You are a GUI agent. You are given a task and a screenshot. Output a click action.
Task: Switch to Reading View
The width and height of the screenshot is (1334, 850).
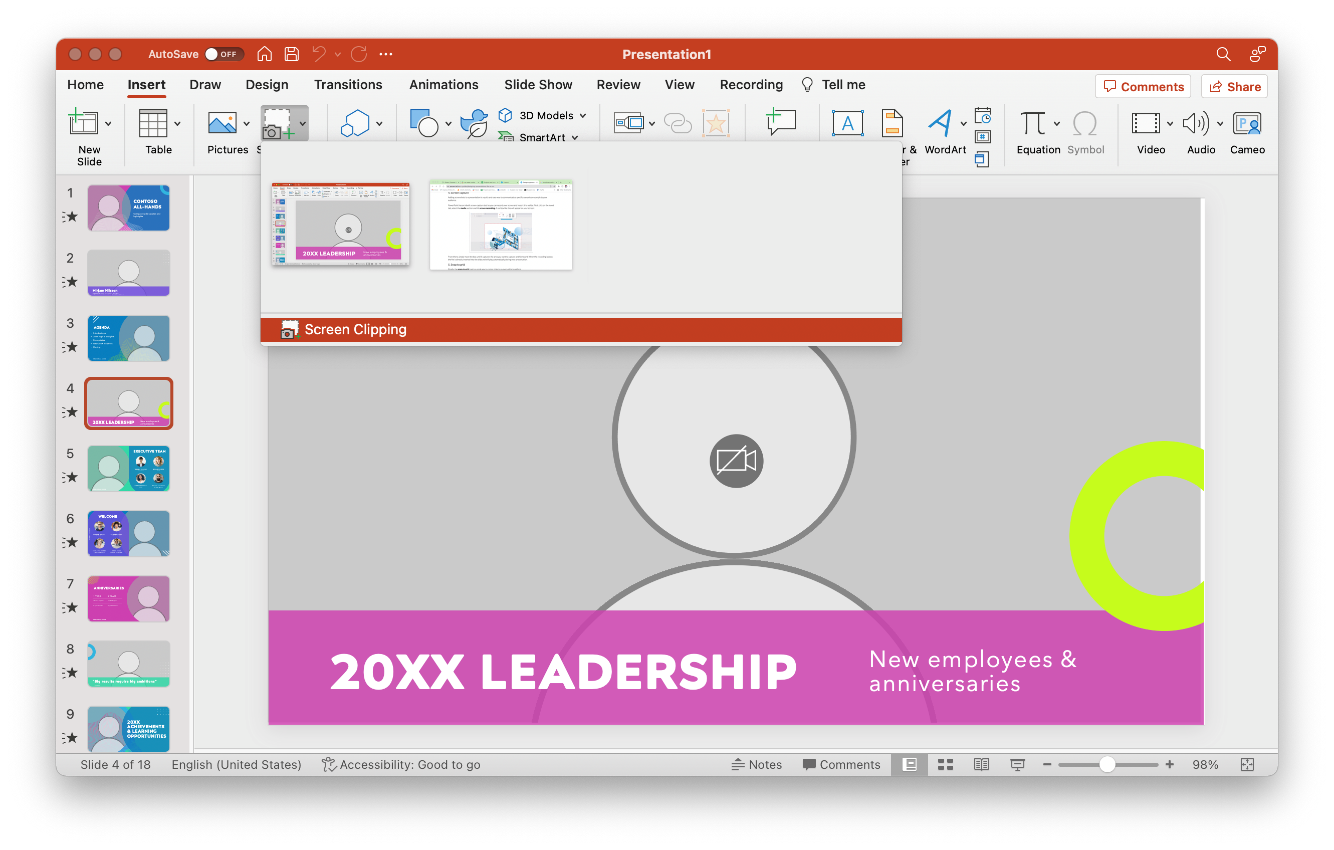click(x=981, y=764)
